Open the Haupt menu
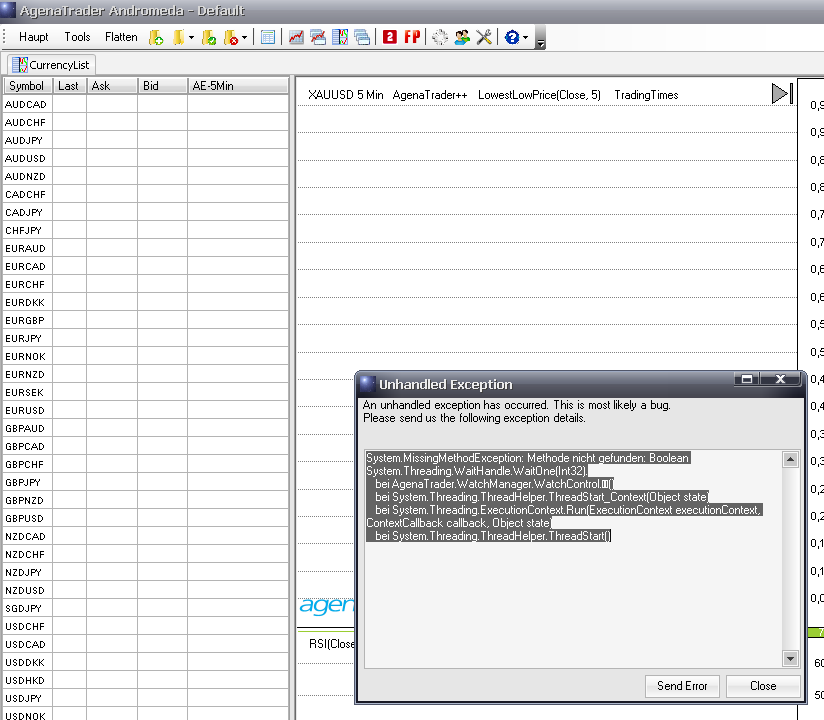The width and height of the screenshot is (824, 720). [34, 37]
